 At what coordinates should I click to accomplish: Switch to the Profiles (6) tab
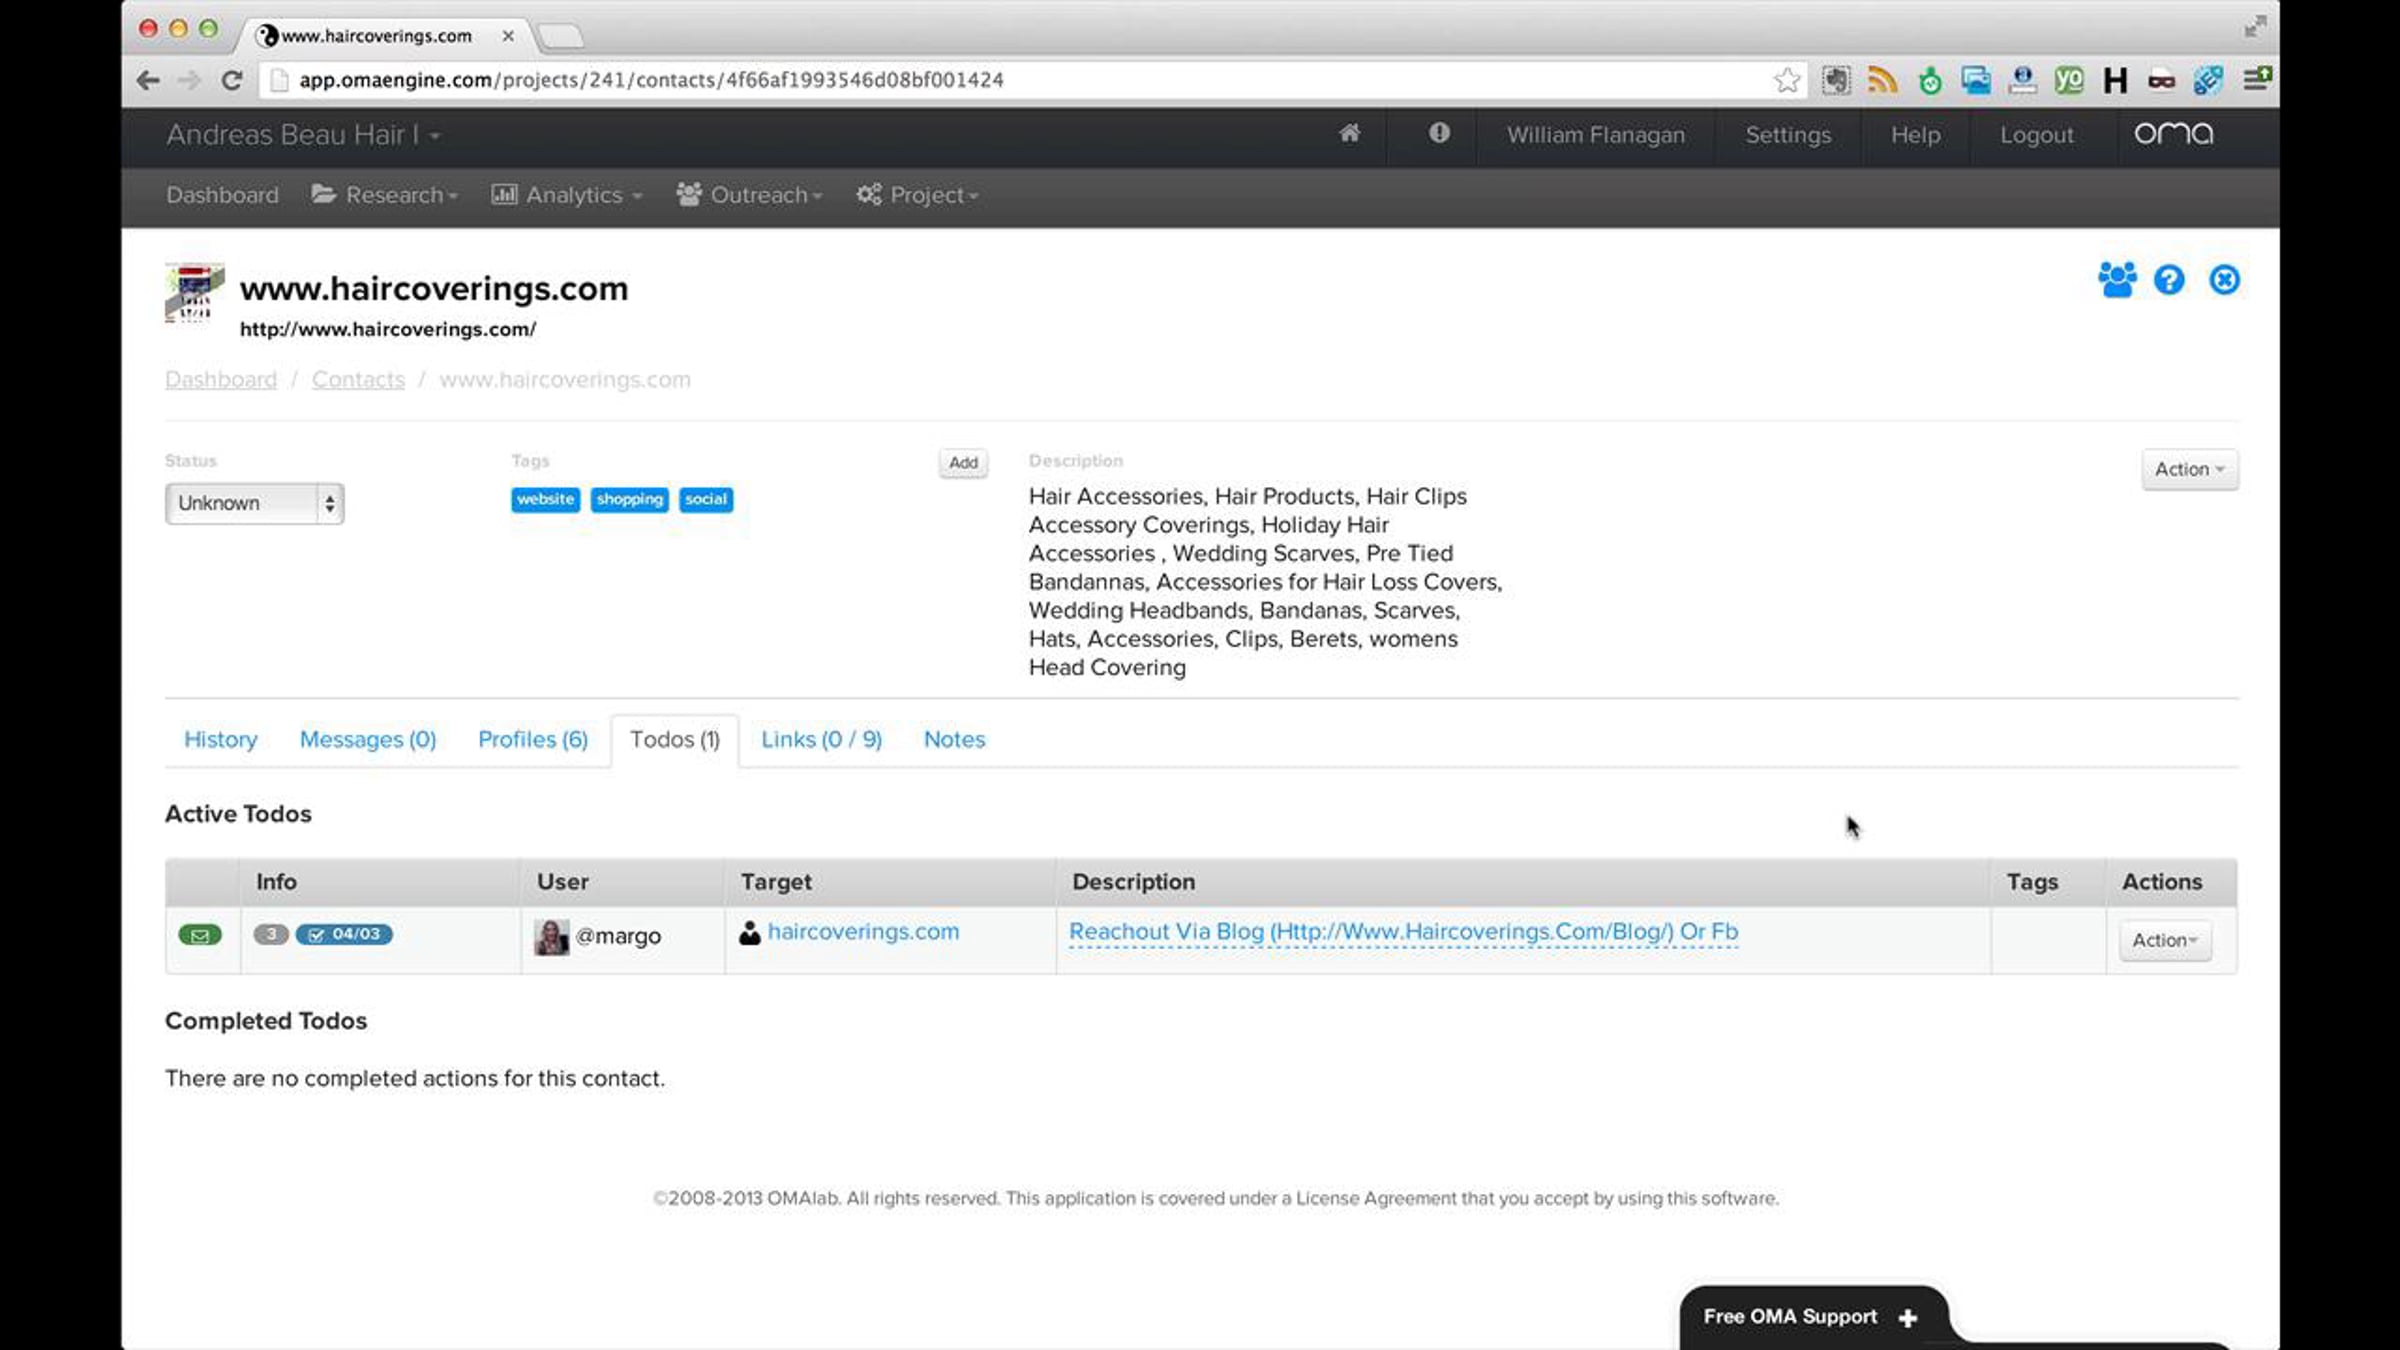532,739
